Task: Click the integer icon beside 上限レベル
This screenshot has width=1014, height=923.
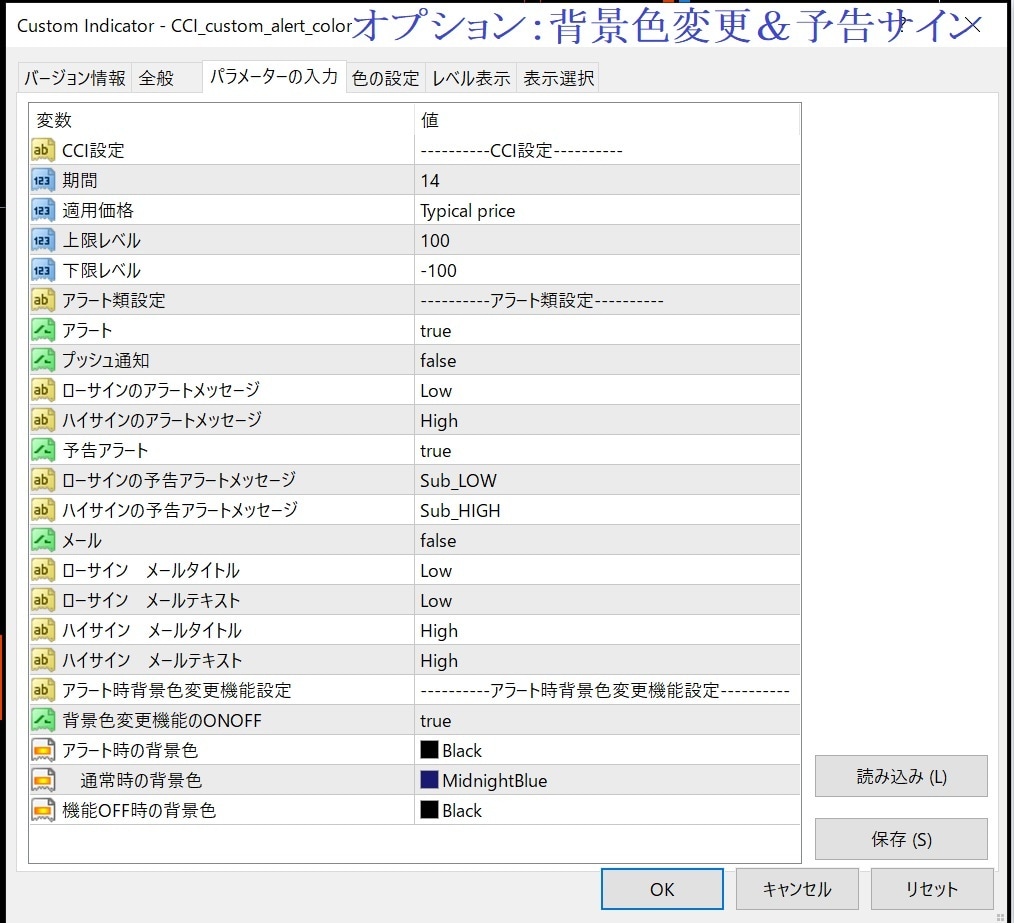Action: tap(43, 240)
